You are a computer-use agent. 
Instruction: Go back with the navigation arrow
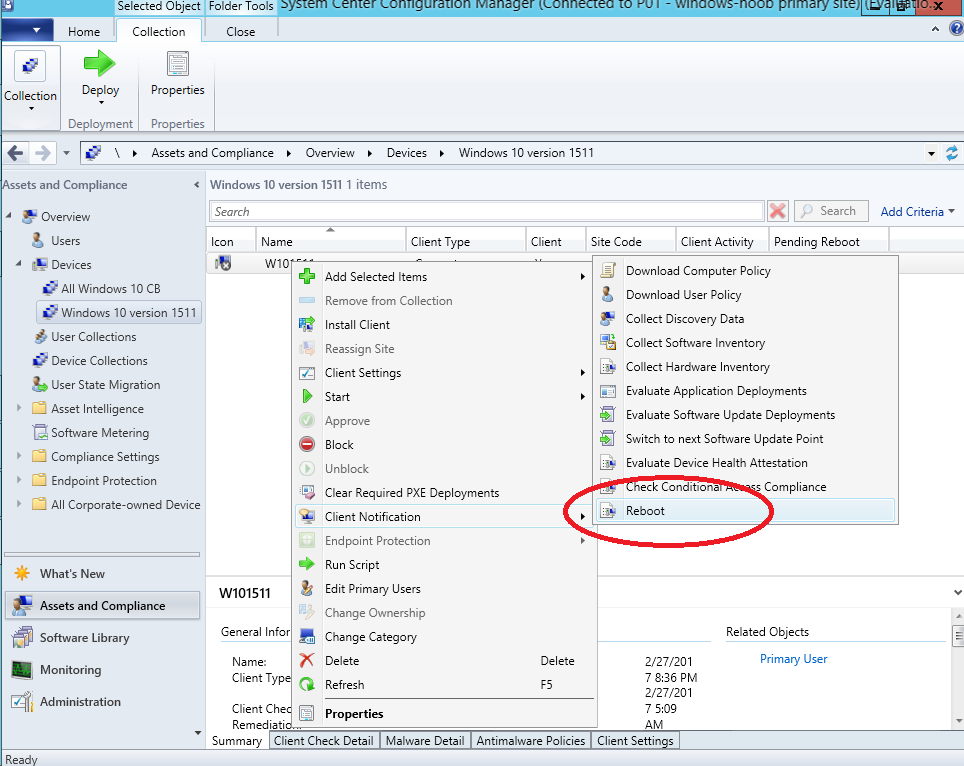click(16, 152)
